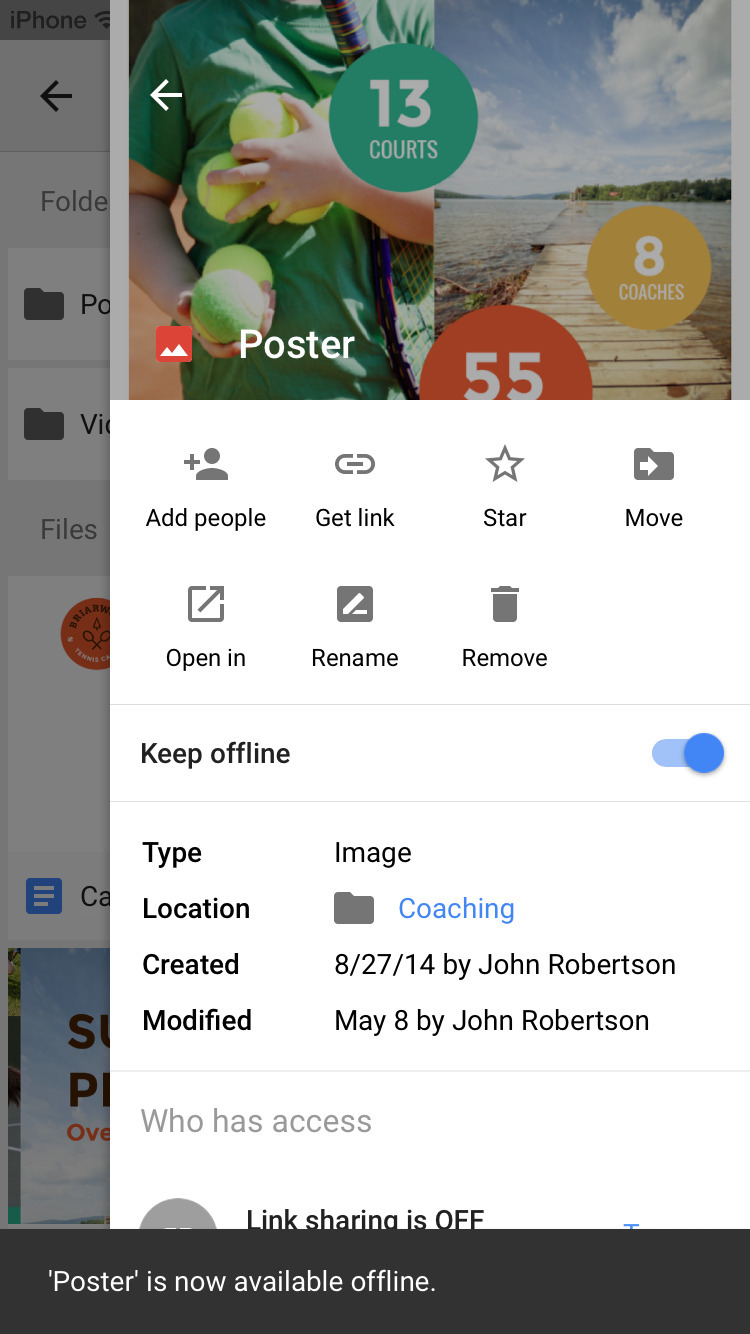
Task: Tap the black back arrow in background header
Action: click(56, 96)
